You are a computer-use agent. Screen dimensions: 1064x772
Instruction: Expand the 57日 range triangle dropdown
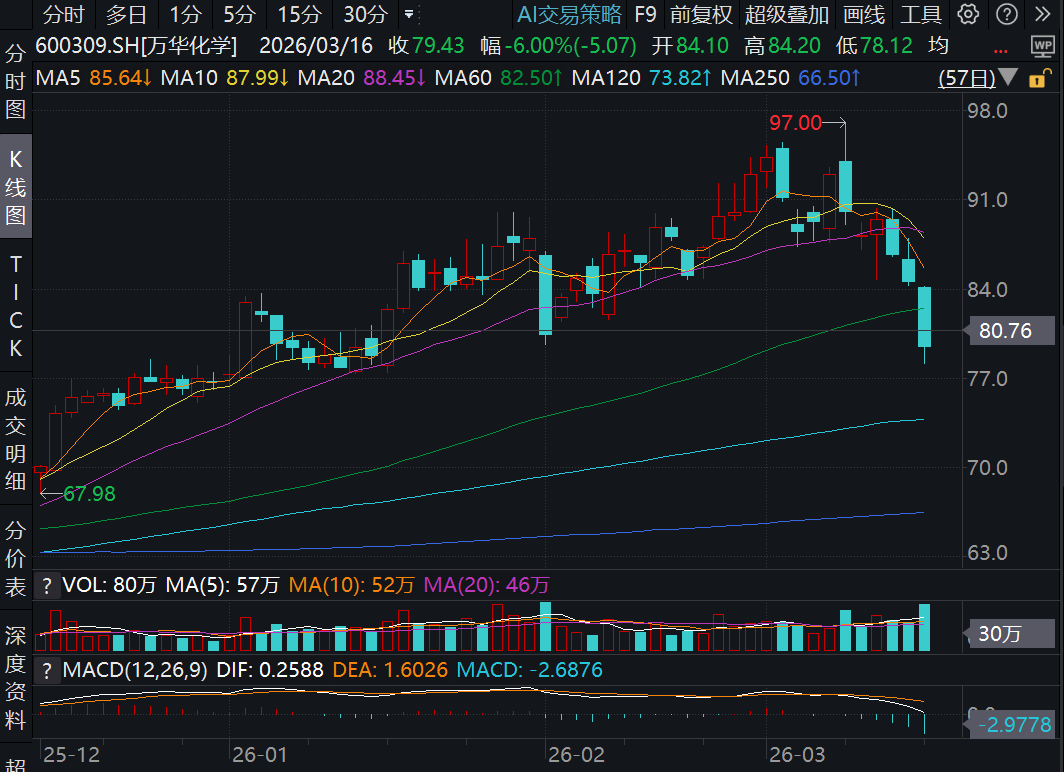[1009, 78]
